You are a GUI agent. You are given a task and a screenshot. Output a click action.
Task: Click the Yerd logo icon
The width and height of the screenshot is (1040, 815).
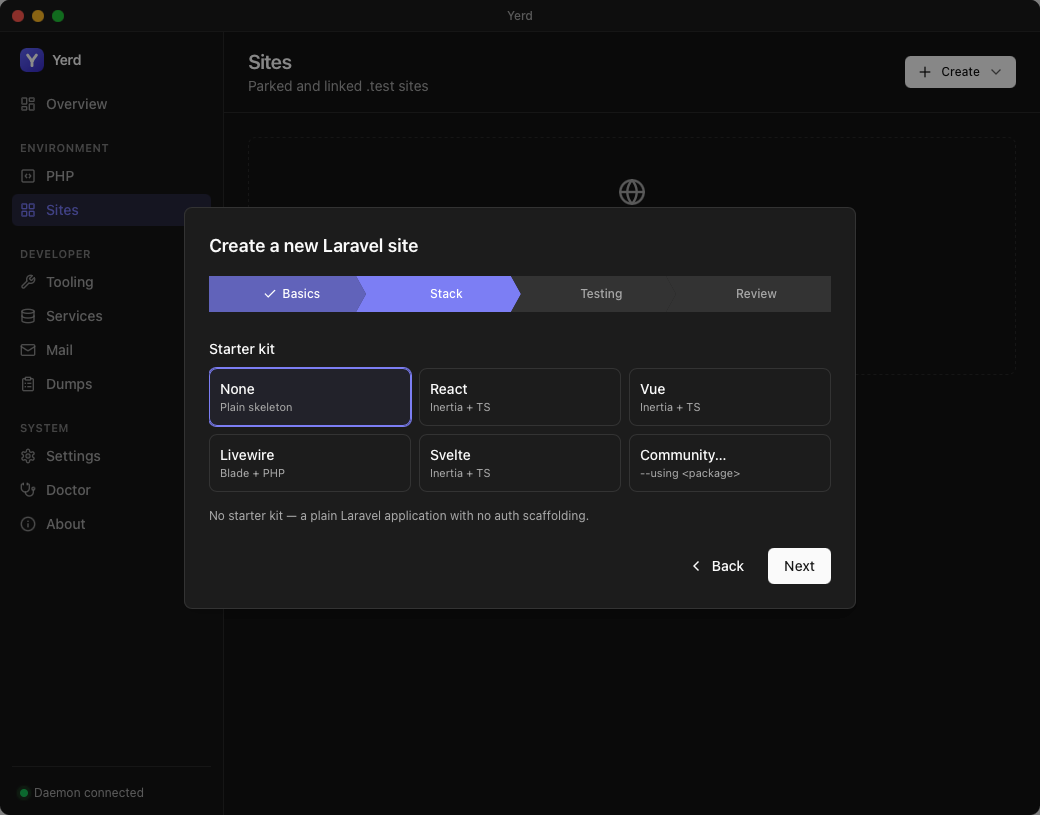pos(32,60)
